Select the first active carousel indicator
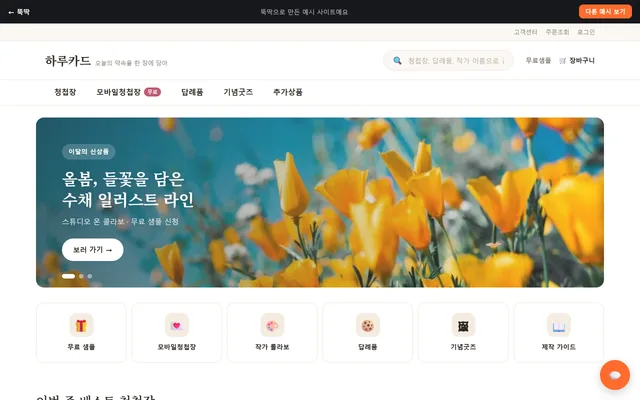Viewport: 640px width, 400px height. pos(69,276)
